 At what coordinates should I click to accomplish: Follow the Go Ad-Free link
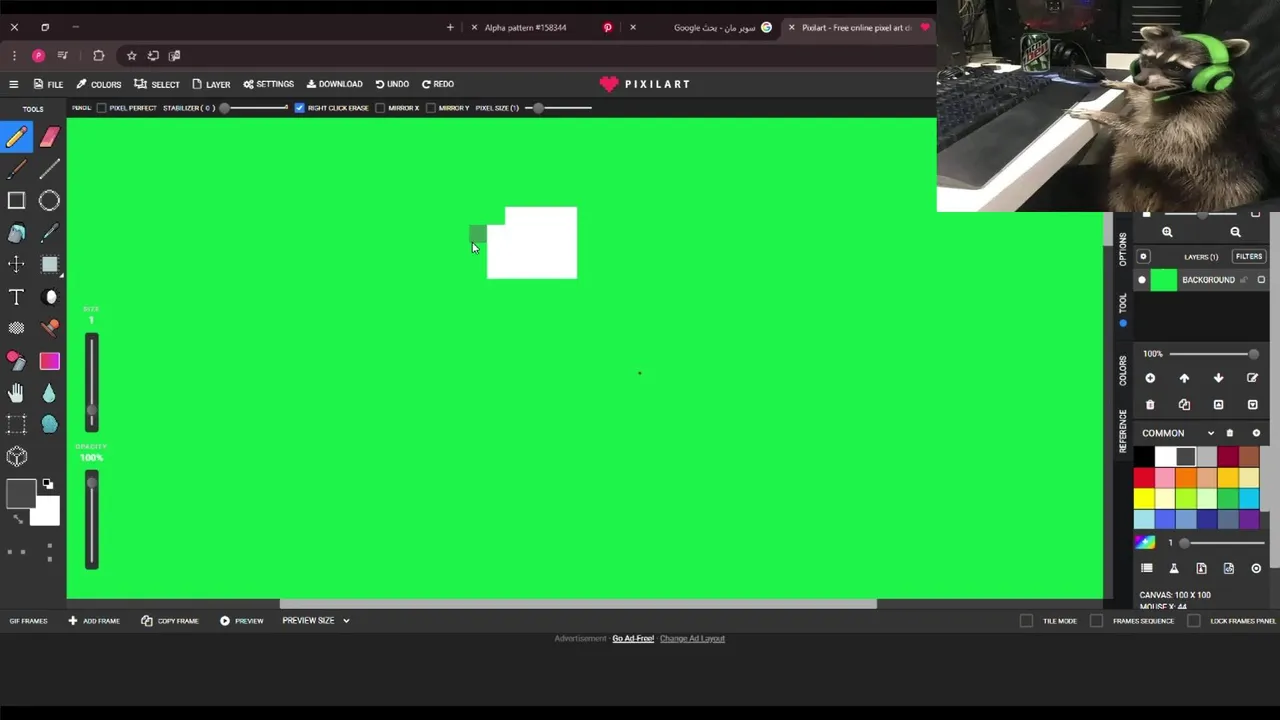pos(633,638)
